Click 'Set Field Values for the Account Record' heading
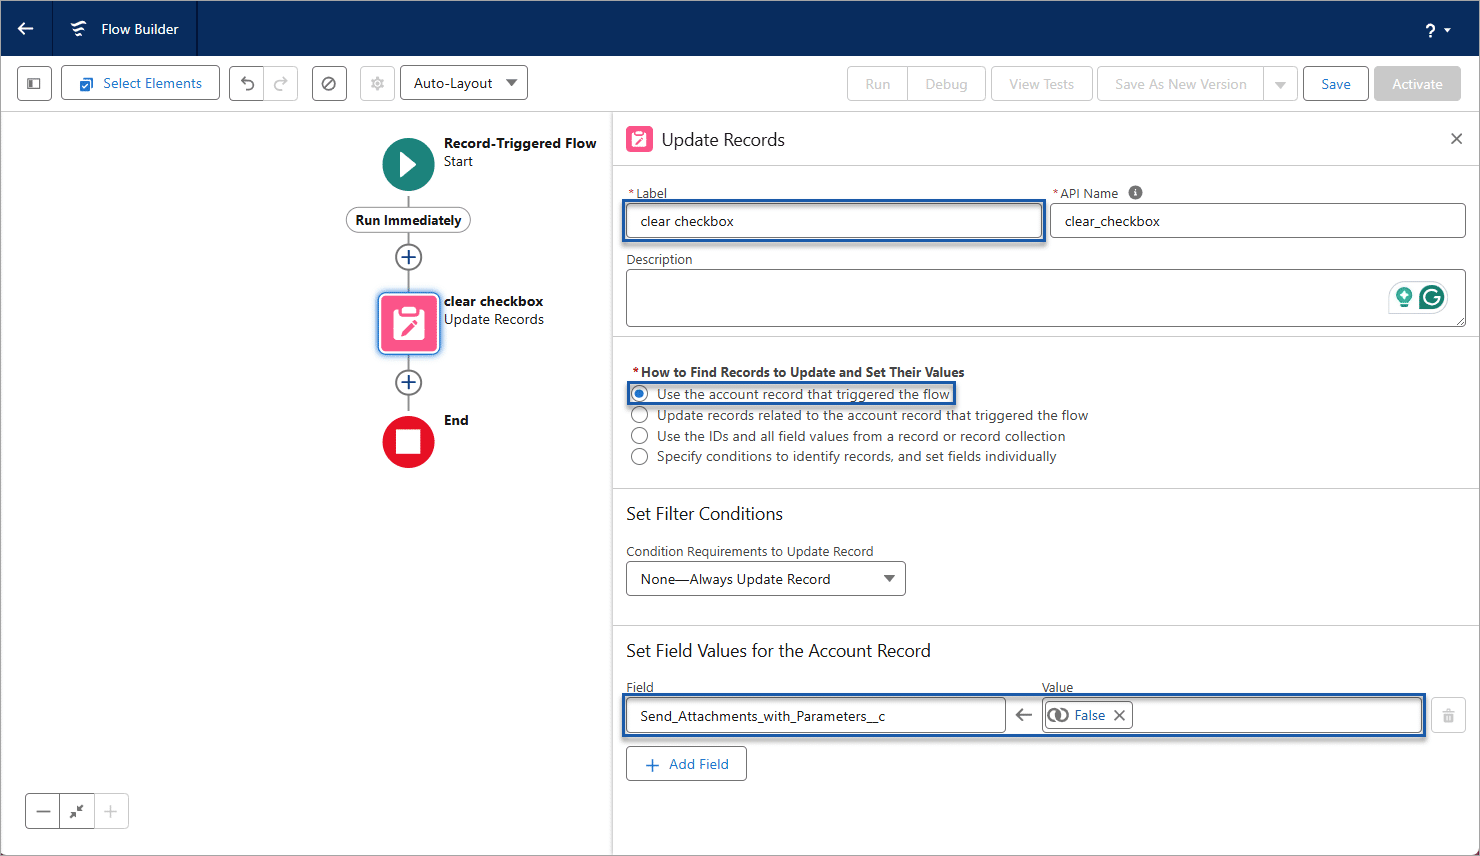The width and height of the screenshot is (1480, 856). (778, 651)
